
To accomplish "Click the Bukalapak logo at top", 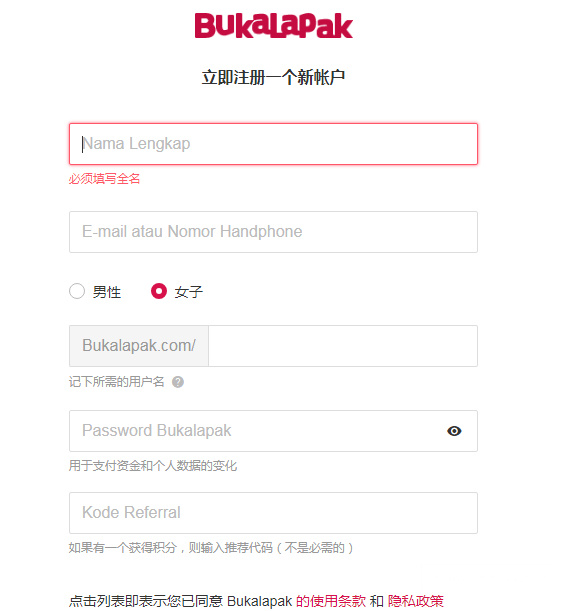I will click(x=274, y=26).
